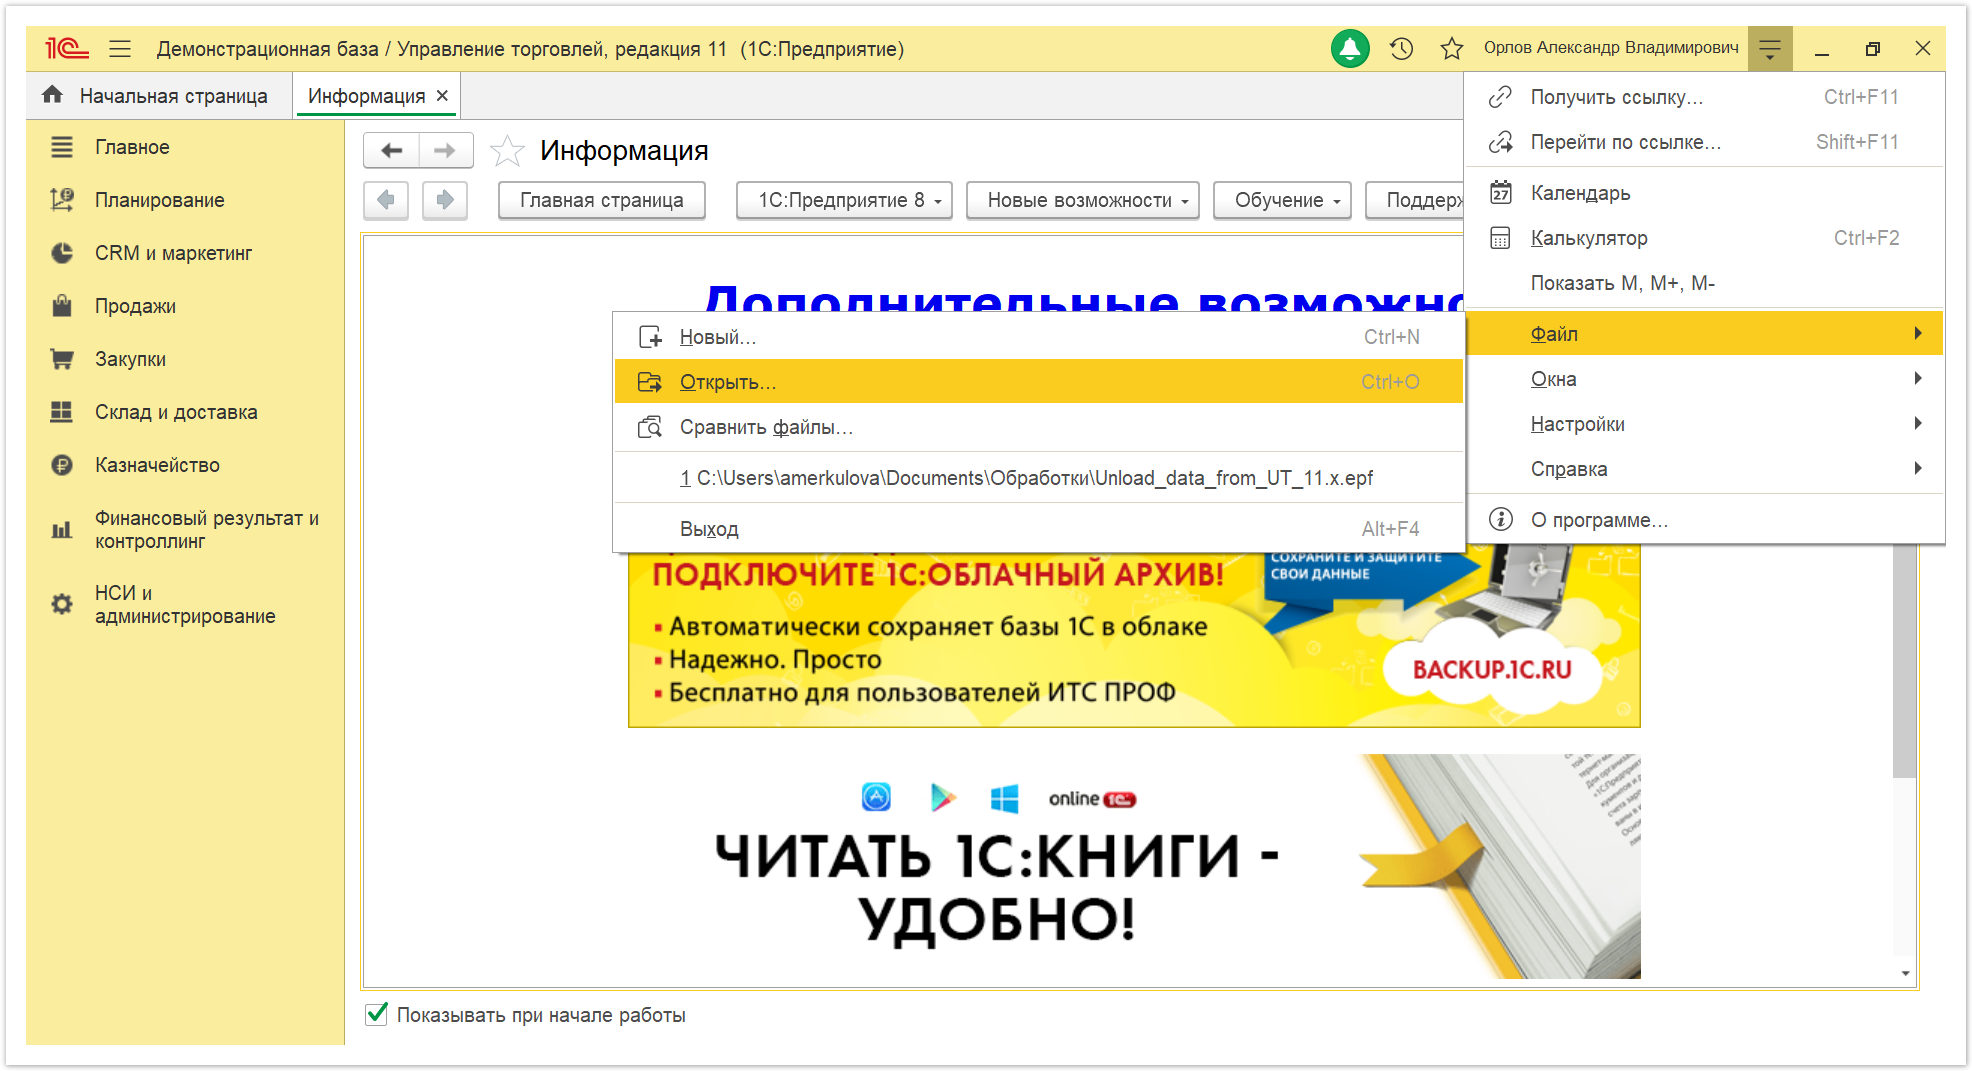Close the Информация tab
Screen dimensions: 1972x1071
442,95
